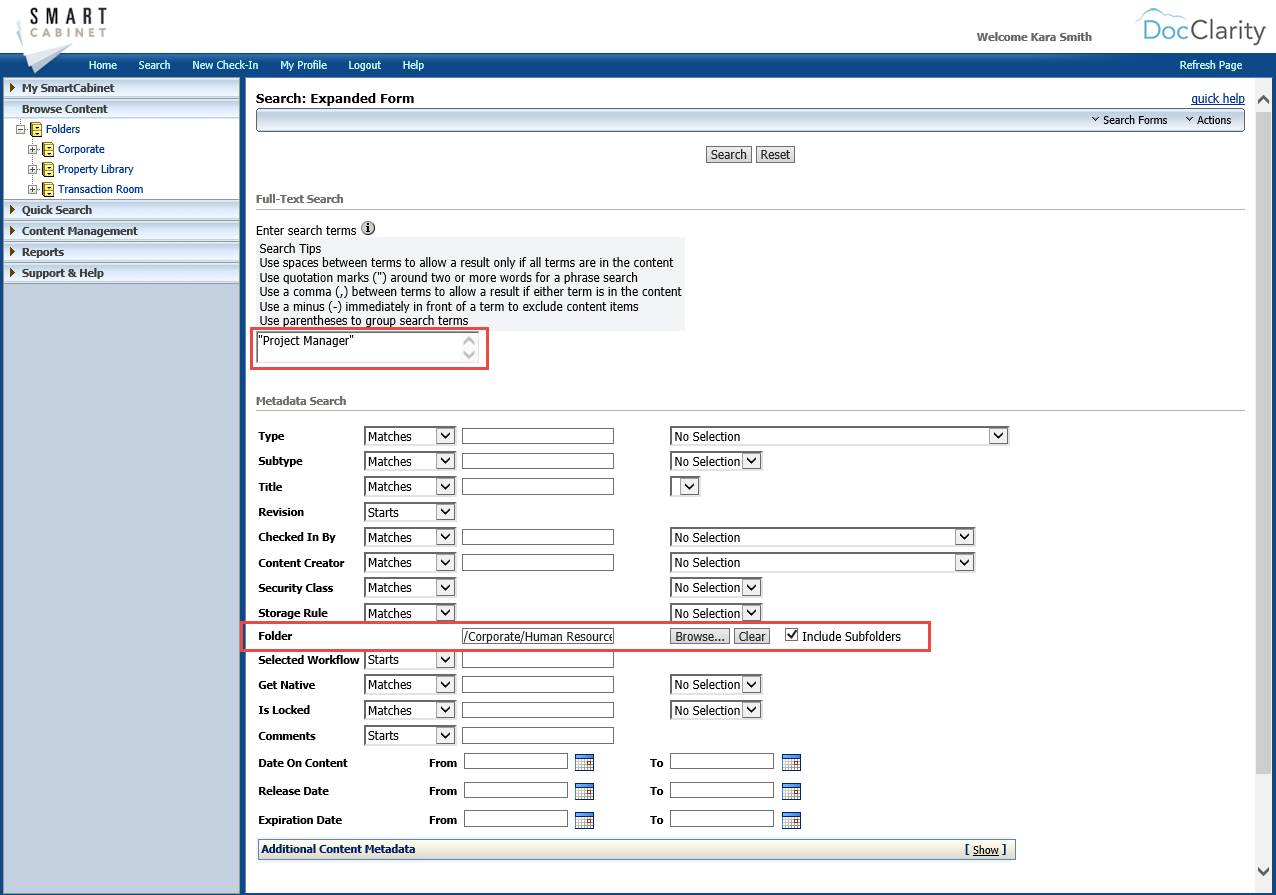The image size is (1276, 895).
Task: Uncheck the Include Subfolders checkbox
Action: click(791, 633)
